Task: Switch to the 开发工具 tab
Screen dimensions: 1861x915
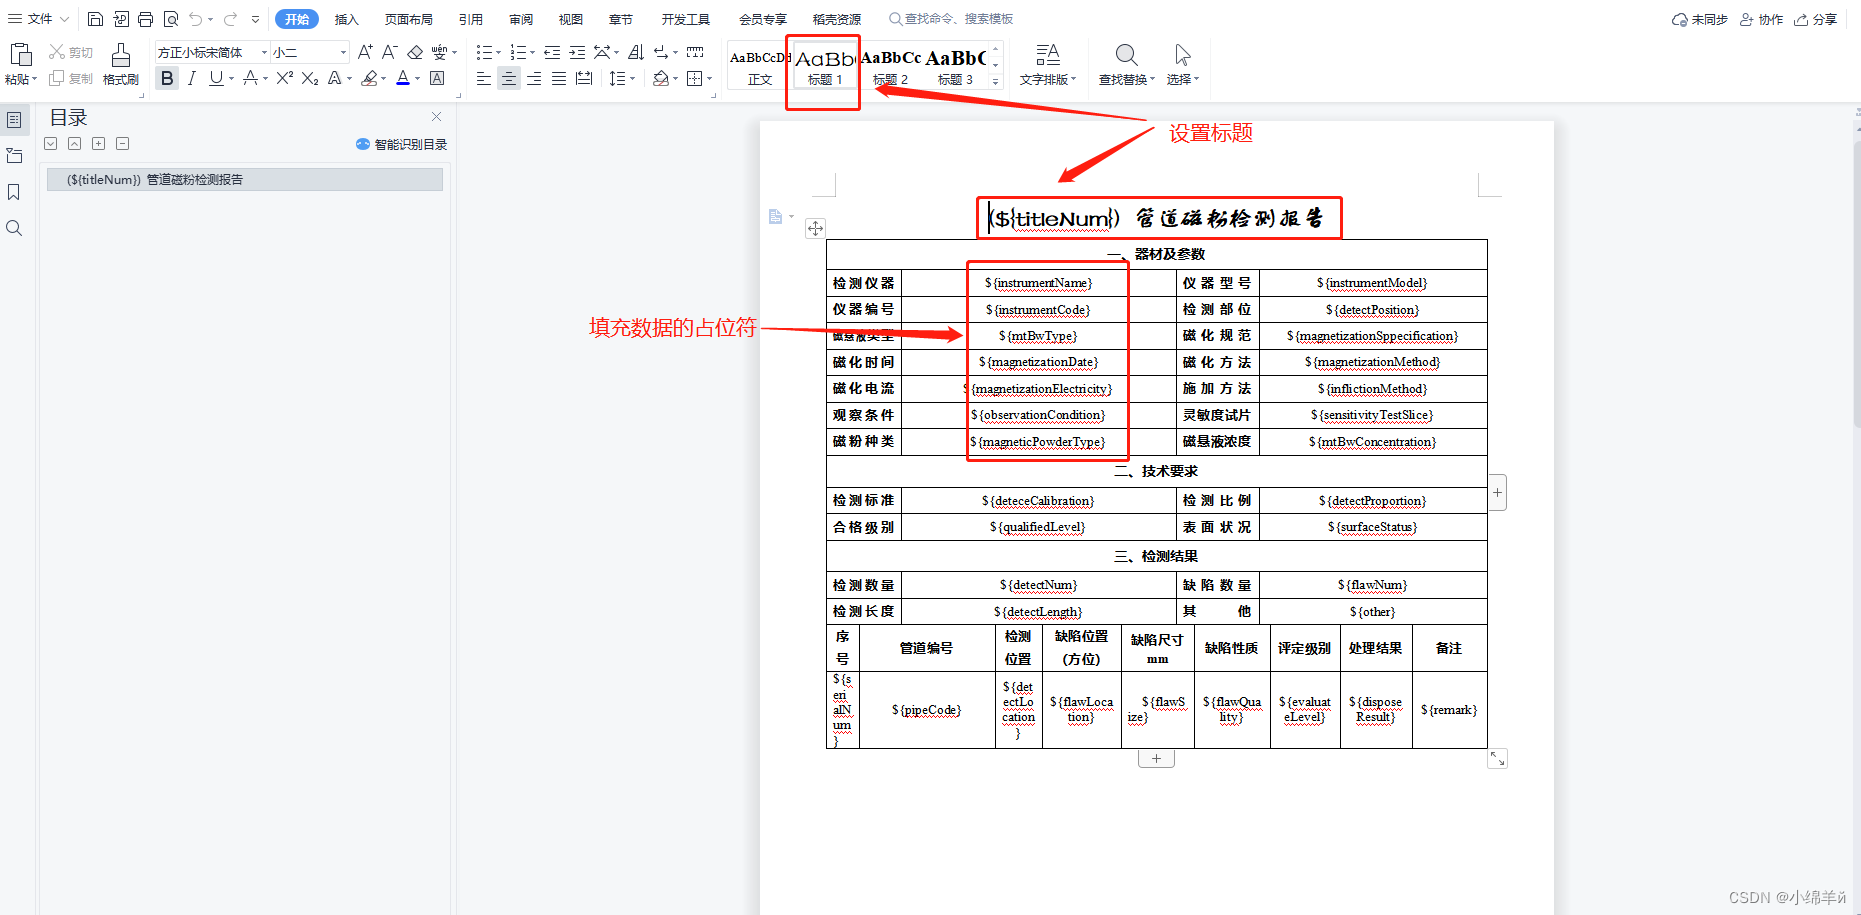Action: (x=686, y=19)
